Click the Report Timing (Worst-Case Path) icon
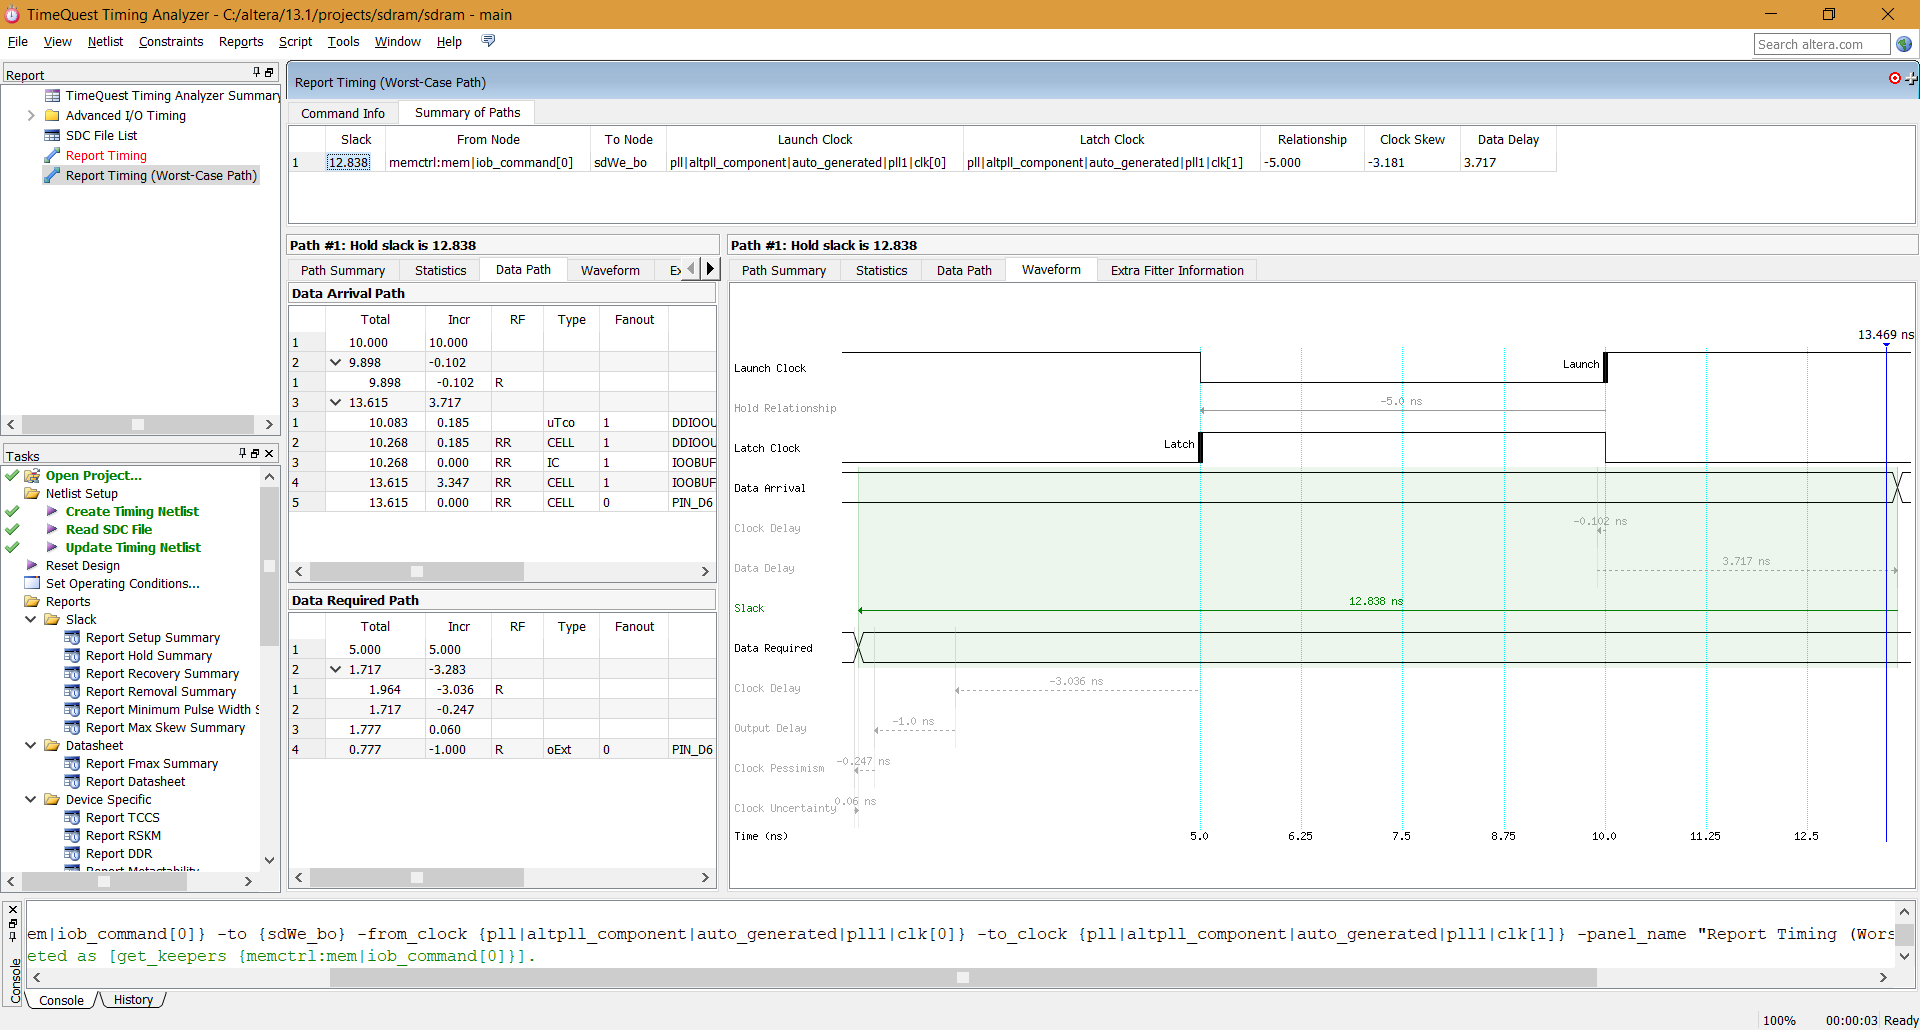1920x1030 pixels. coord(52,176)
